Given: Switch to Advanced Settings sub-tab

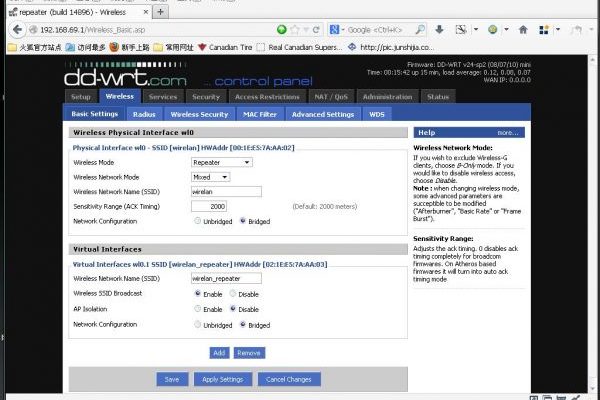Looking at the screenshot, I should (x=323, y=114).
